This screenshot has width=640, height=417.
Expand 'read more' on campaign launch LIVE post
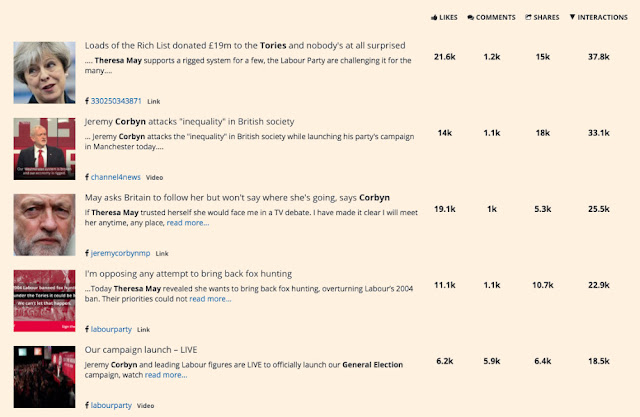coord(166,375)
